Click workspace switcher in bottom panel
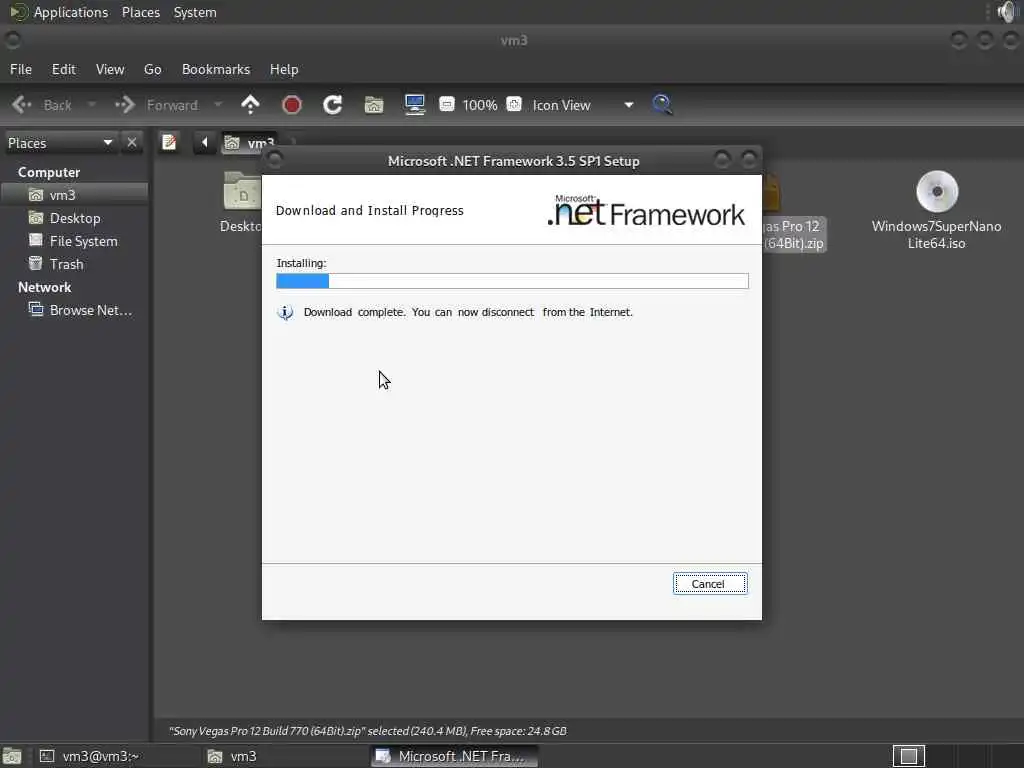 (x=908, y=756)
